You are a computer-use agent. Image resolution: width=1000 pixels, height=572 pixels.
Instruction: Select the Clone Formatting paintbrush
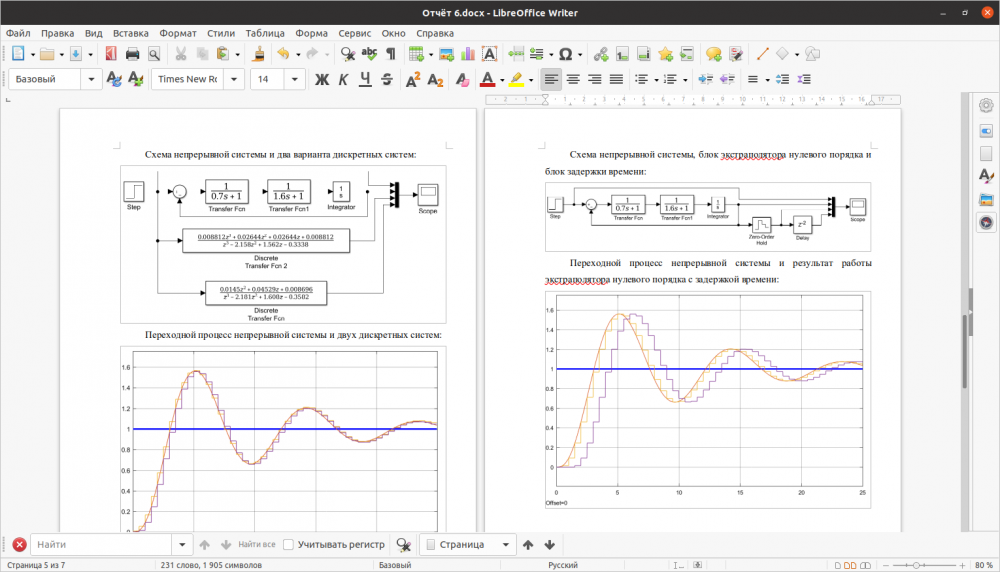coord(259,54)
